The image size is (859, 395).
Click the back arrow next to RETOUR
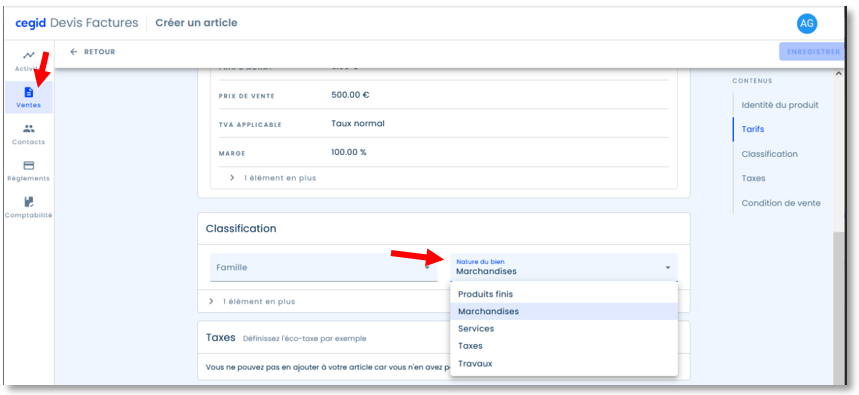[74, 52]
